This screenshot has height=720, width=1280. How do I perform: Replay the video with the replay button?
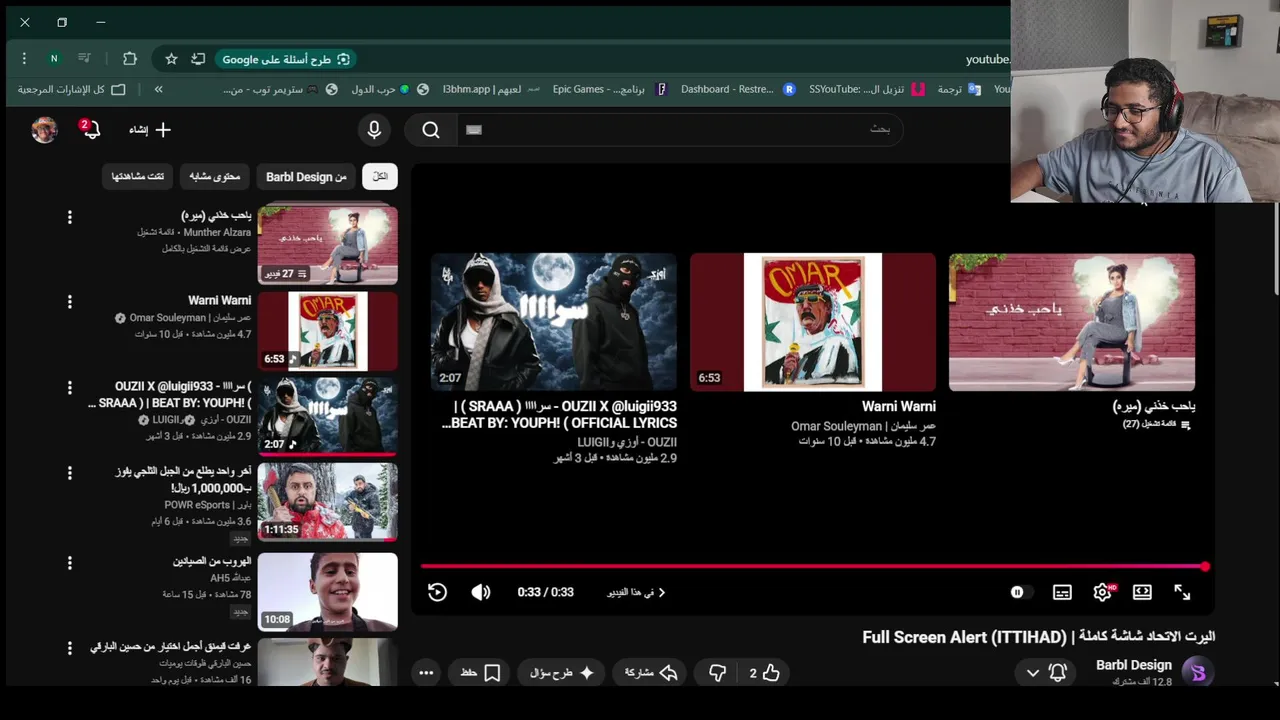pos(437,592)
